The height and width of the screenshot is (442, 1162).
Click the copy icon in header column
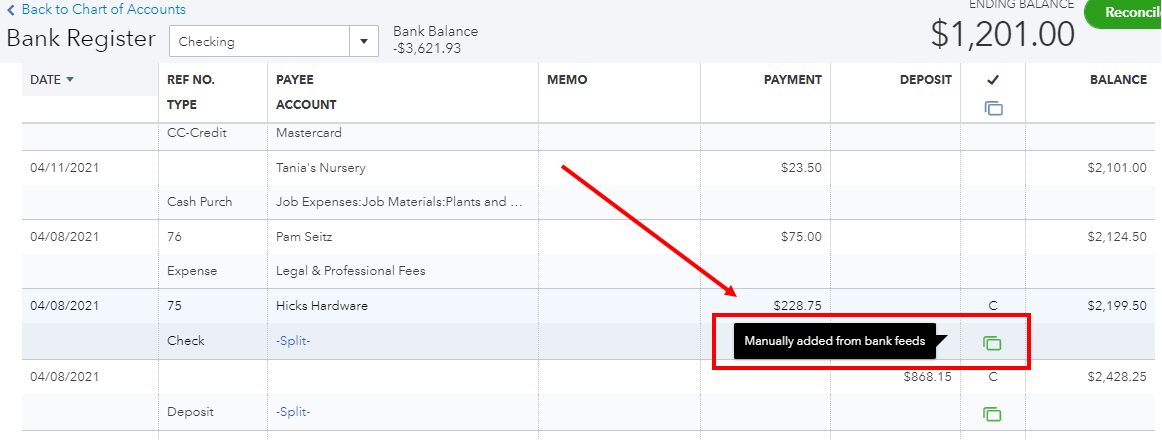coord(993,108)
